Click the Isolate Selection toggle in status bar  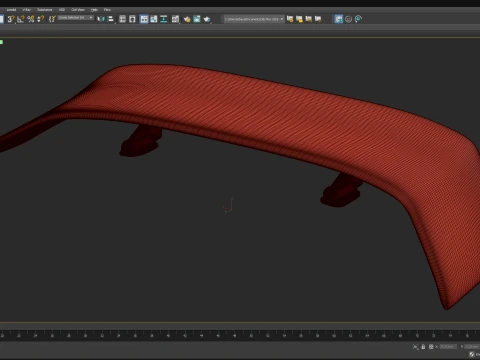point(416,347)
